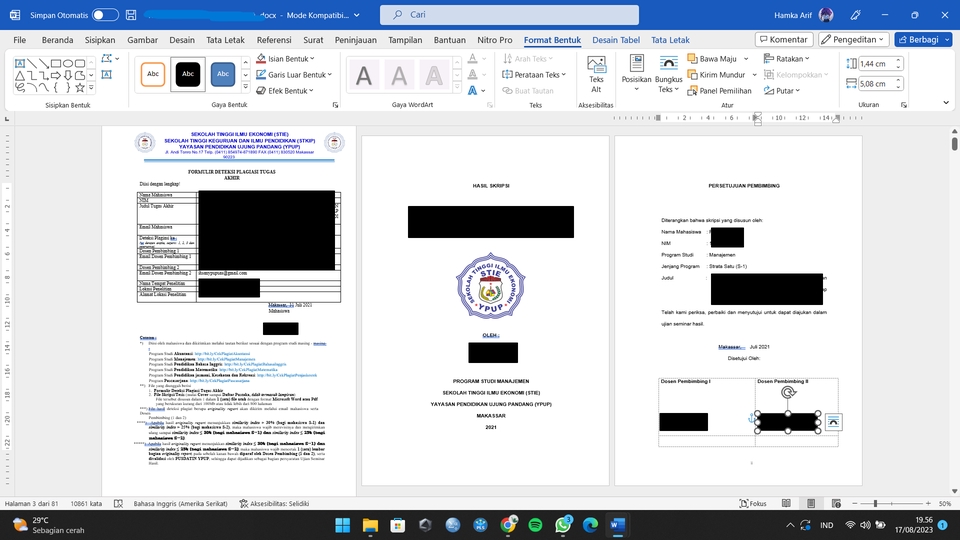This screenshot has width=960, height=540.
Task: Open WhatsApp from the taskbar
Action: [x=563, y=525]
